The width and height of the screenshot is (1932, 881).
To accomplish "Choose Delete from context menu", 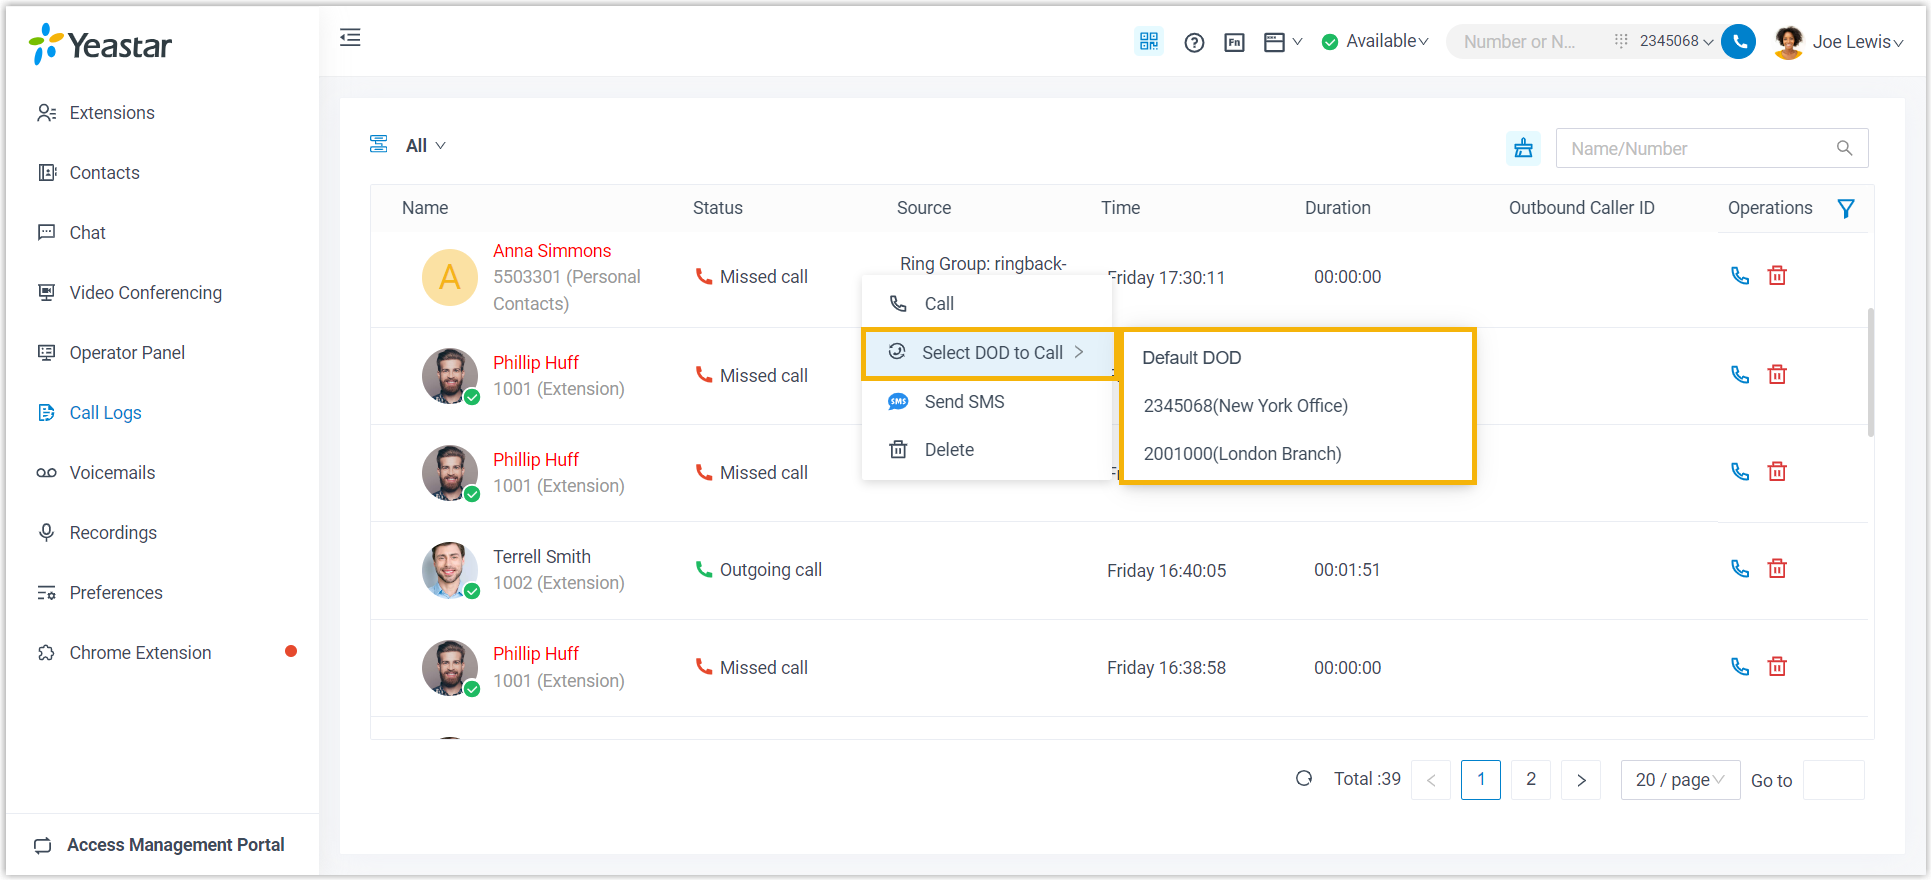I will point(987,450).
